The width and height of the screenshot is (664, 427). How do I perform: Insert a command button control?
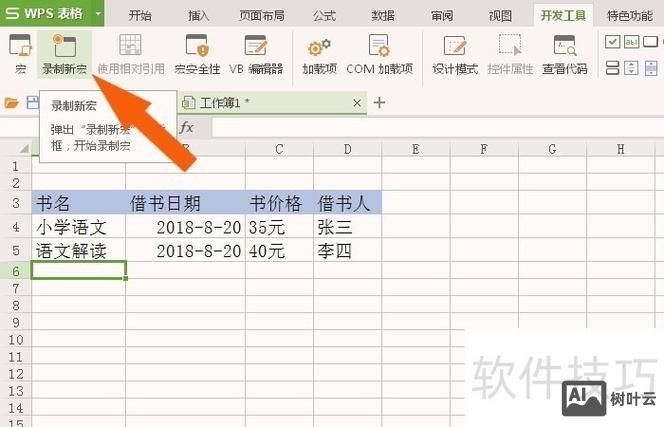(x=650, y=42)
